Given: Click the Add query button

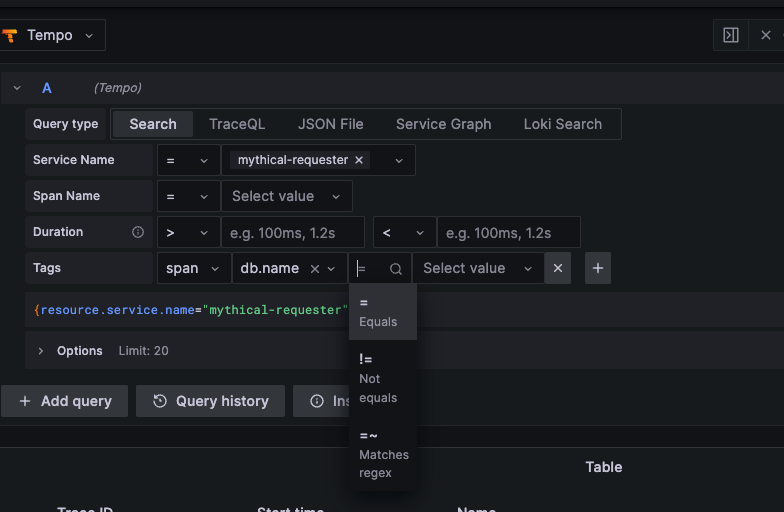Looking at the screenshot, I should [x=65, y=401].
